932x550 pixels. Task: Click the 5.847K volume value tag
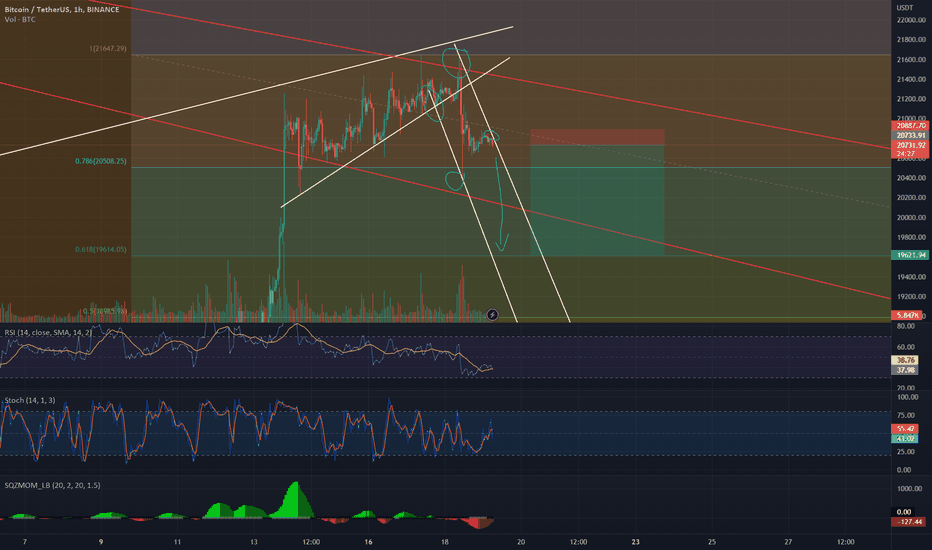907,315
